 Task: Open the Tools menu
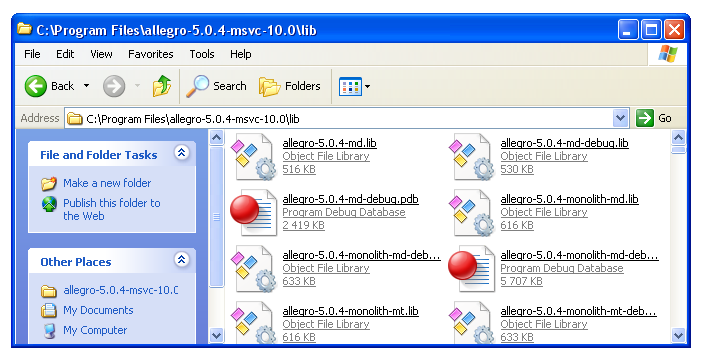pos(202,54)
